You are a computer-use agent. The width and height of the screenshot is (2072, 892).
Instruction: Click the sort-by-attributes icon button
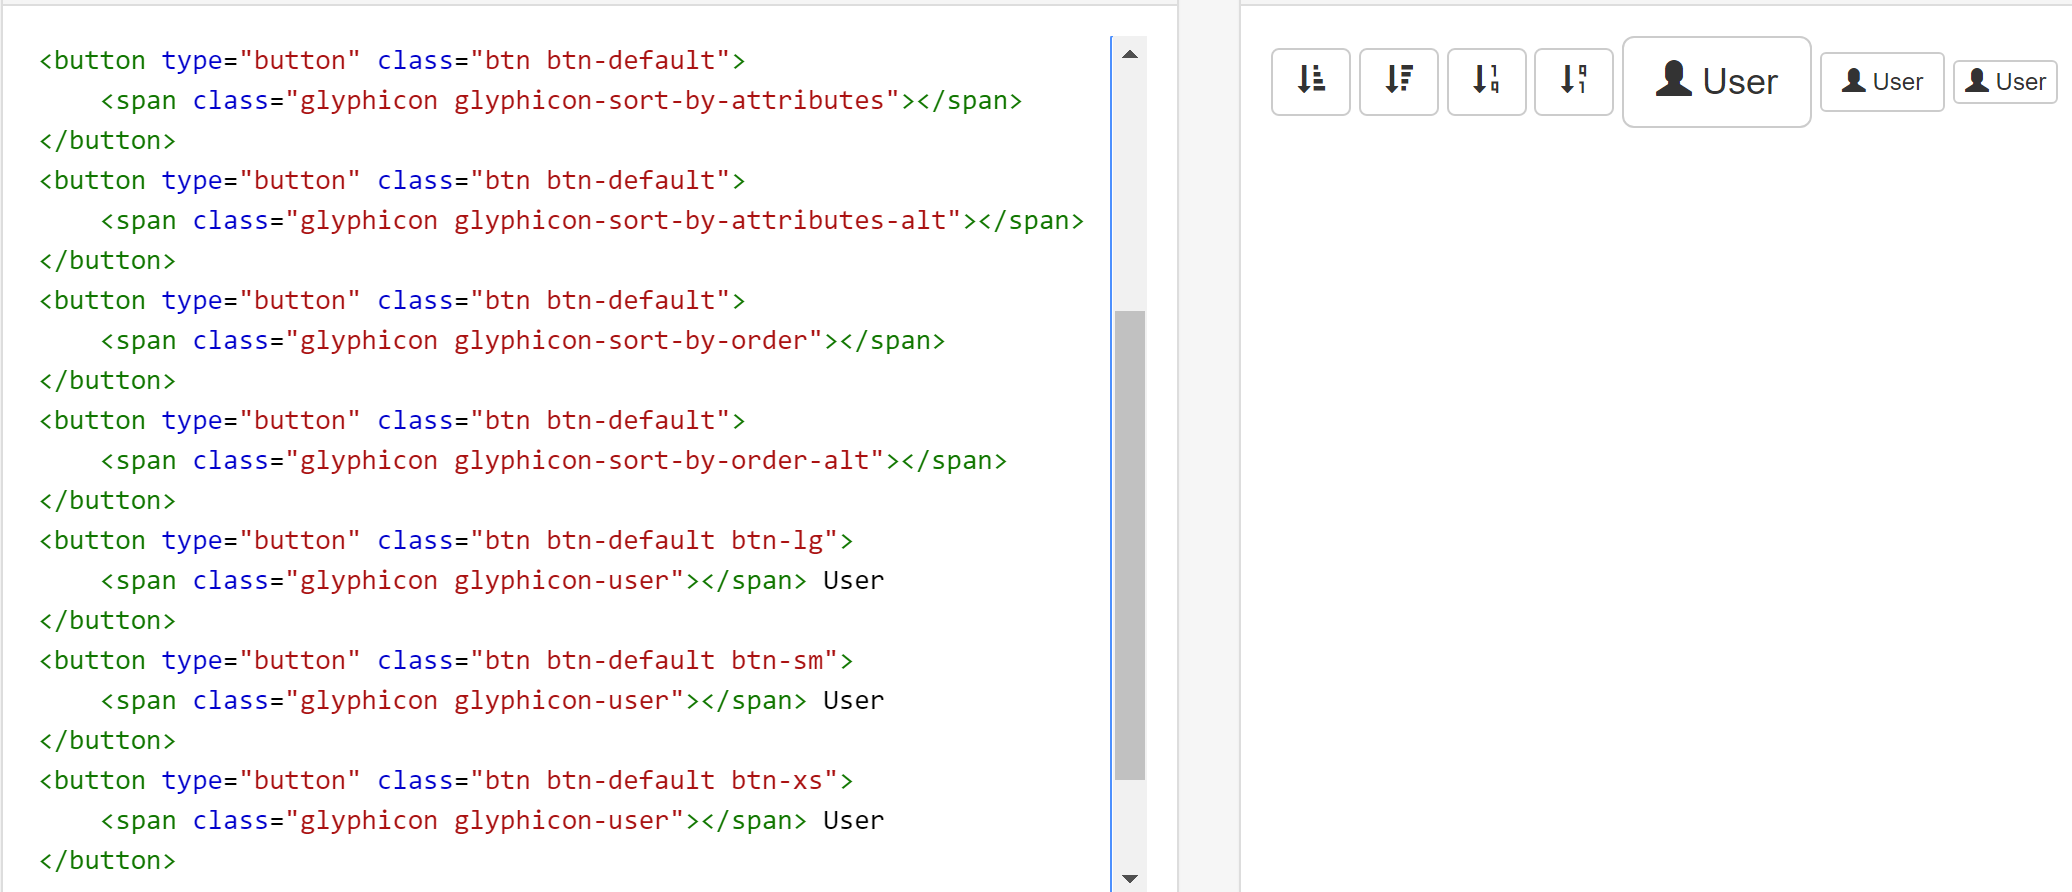tap(1310, 81)
